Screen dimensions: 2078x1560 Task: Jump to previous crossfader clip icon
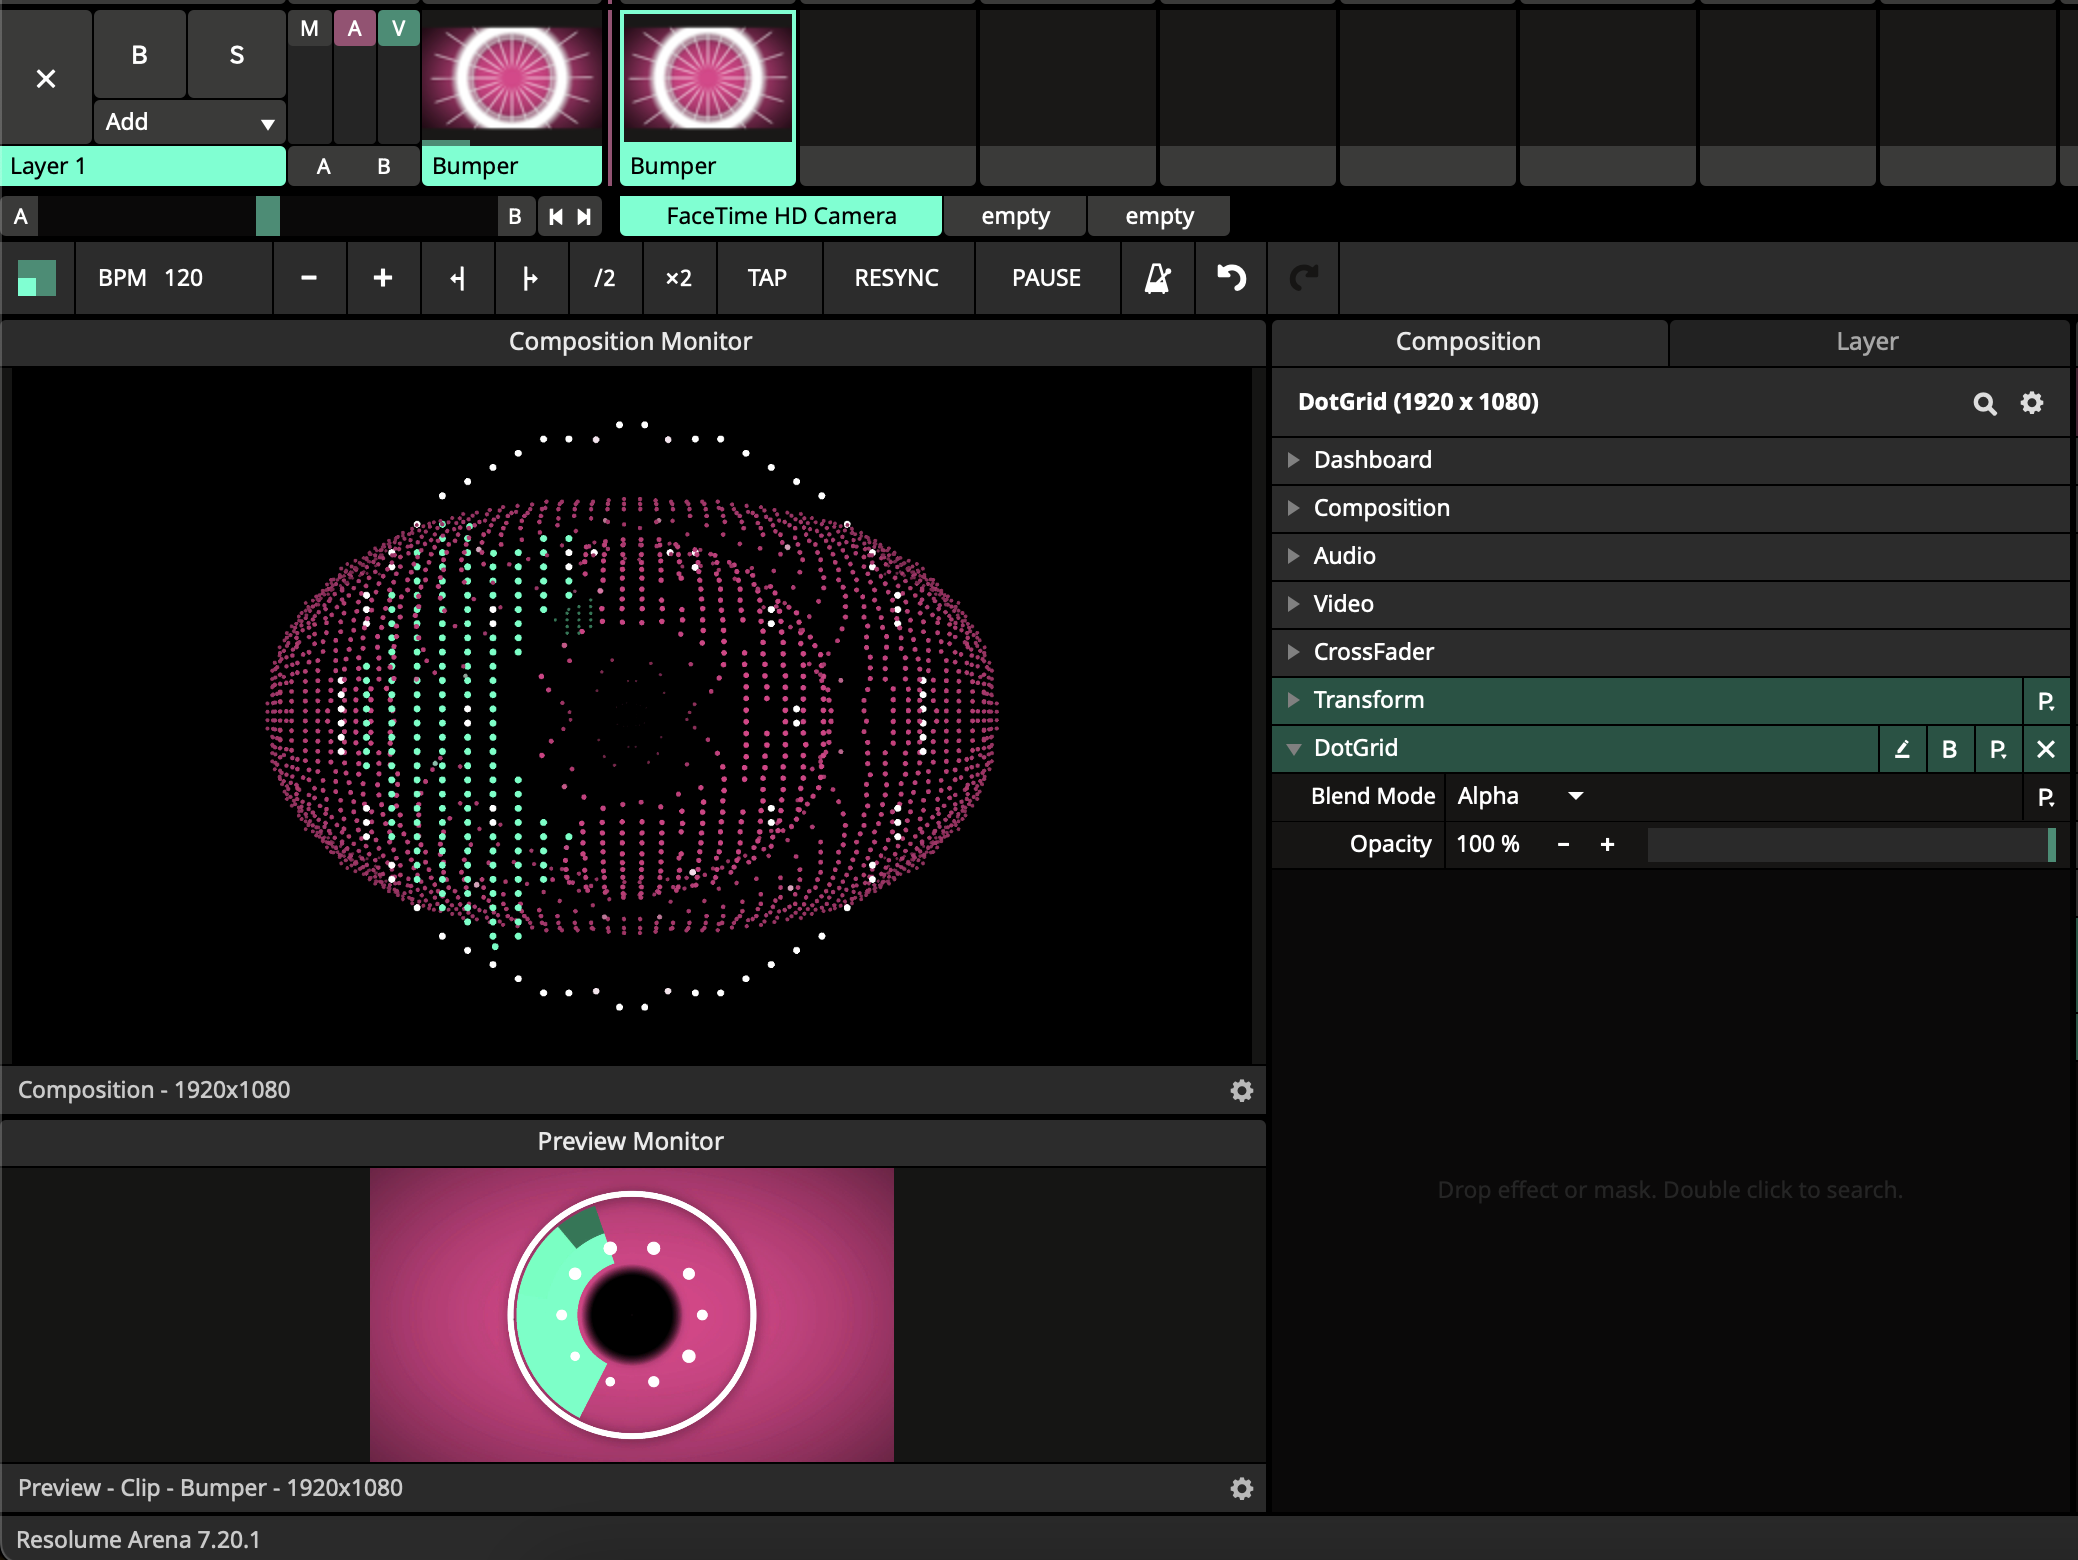click(556, 216)
